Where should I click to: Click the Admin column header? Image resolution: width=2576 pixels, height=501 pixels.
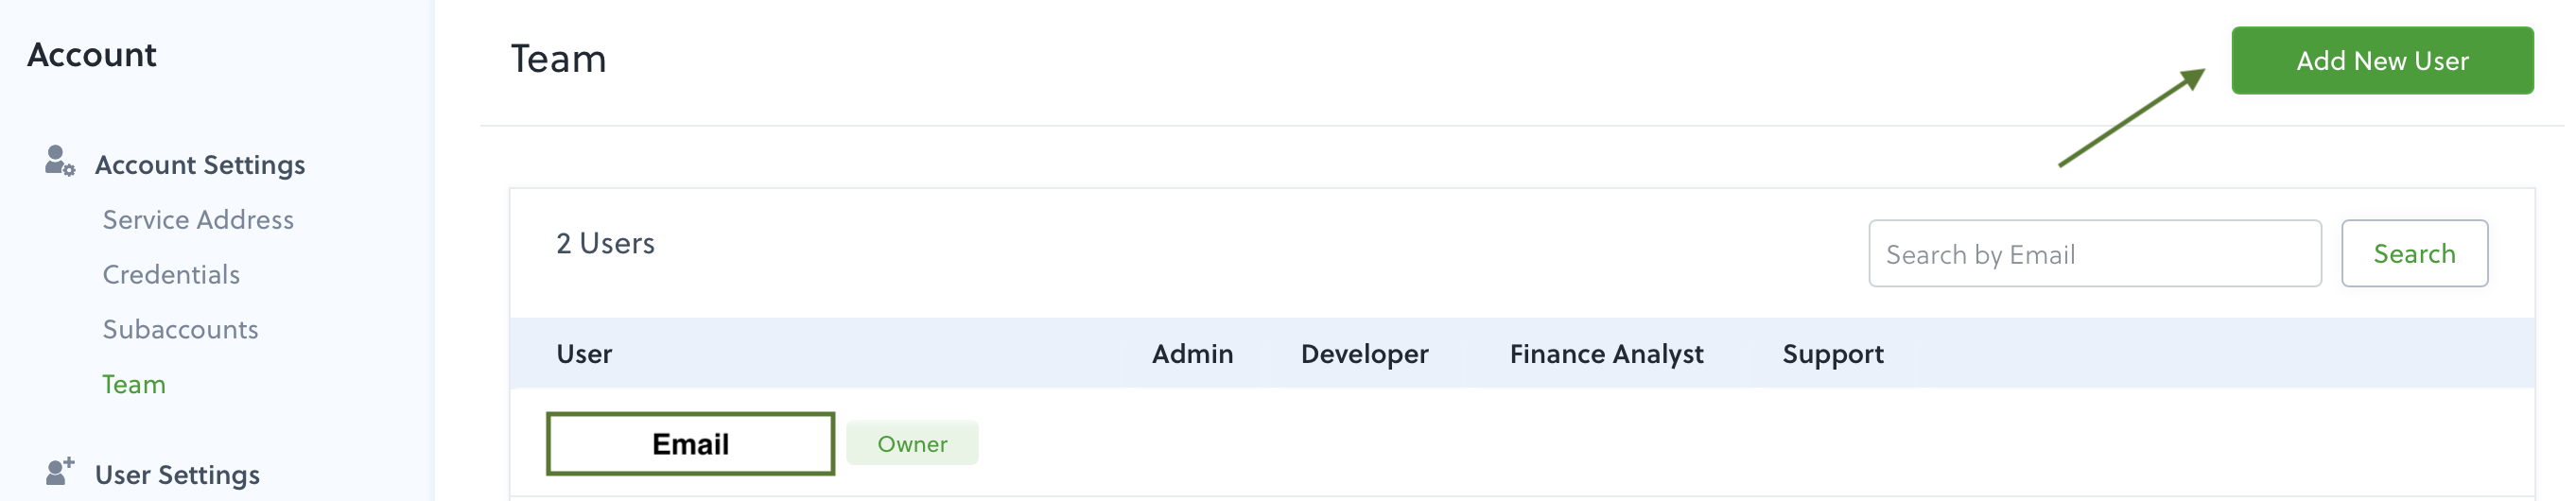(1192, 354)
